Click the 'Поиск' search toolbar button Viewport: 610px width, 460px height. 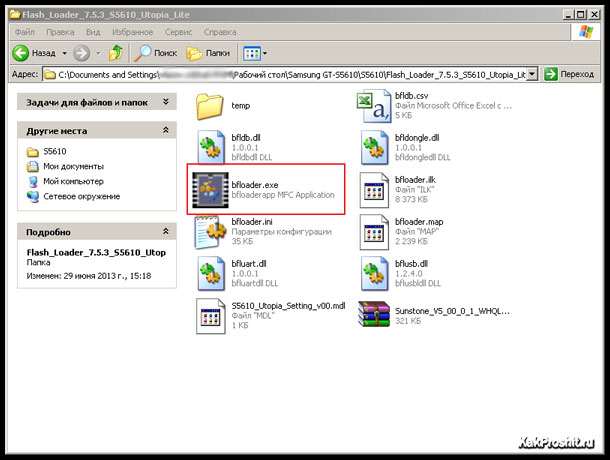155,52
